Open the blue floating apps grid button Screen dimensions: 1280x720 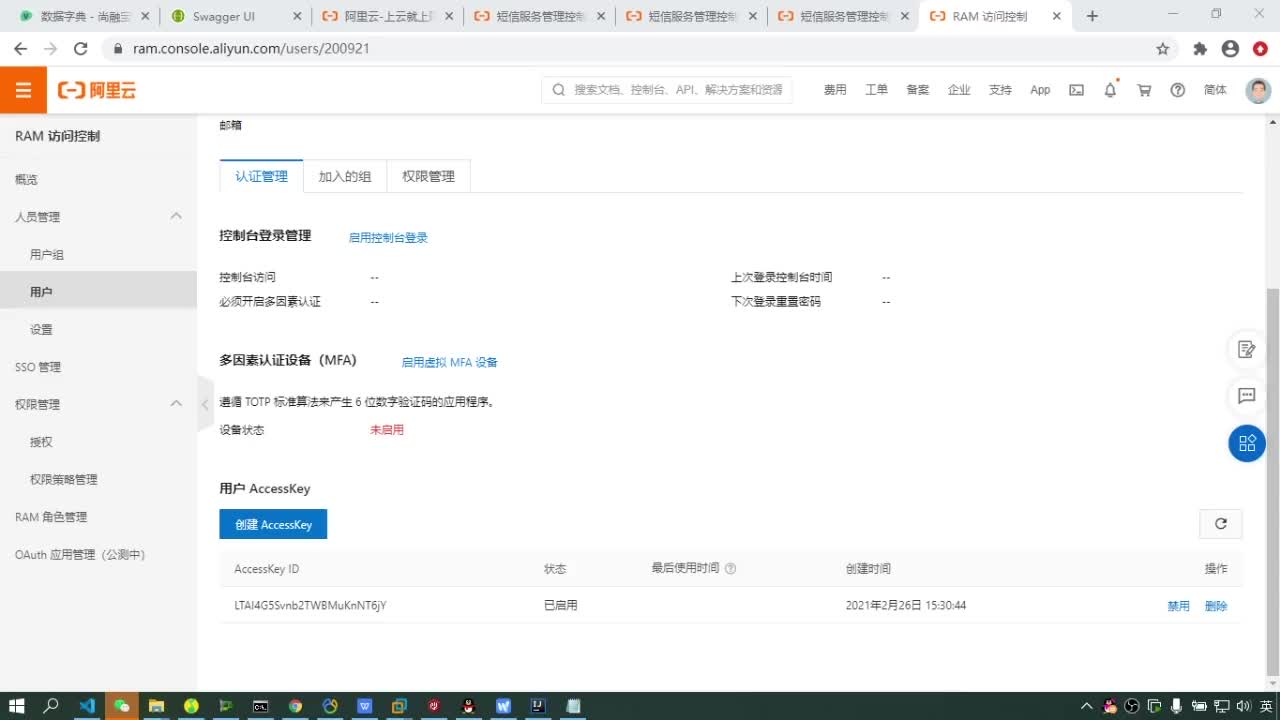pyautogui.click(x=1247, y=443)
